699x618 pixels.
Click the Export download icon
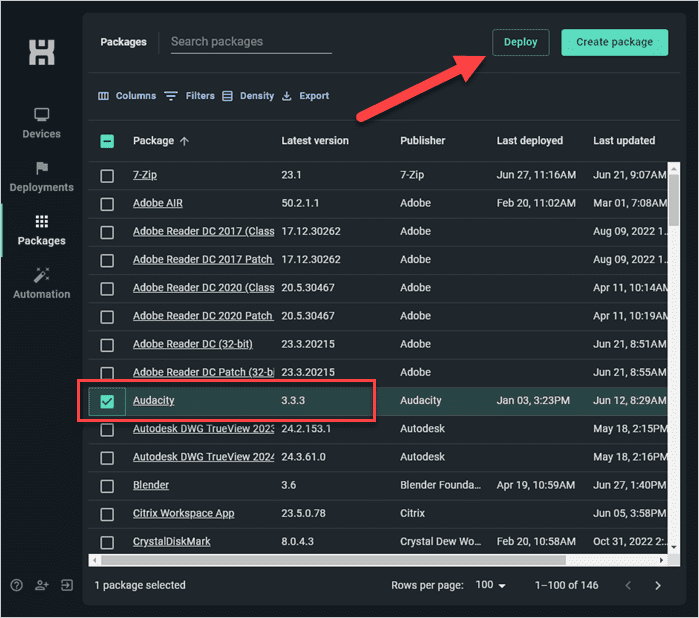[x=287, y=96]
